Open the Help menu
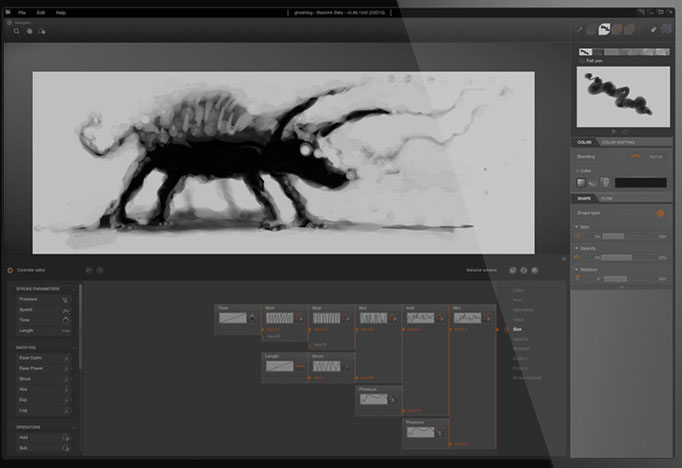 point(60,13)
